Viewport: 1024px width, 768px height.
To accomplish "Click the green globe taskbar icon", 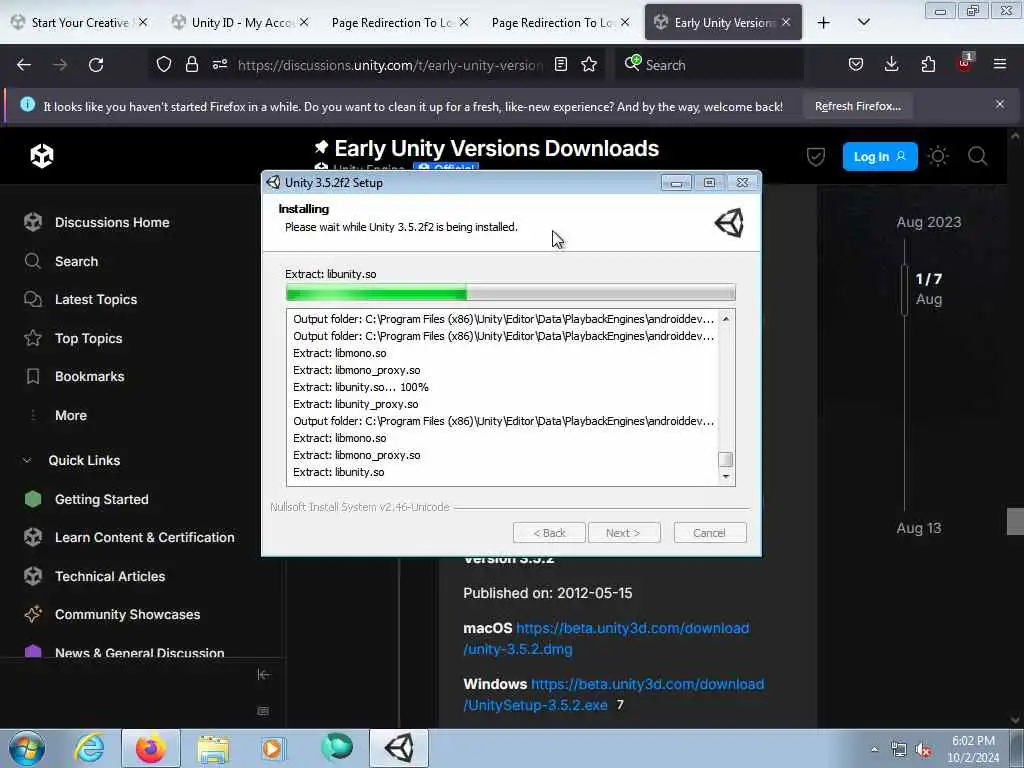I will click(337, 747).
